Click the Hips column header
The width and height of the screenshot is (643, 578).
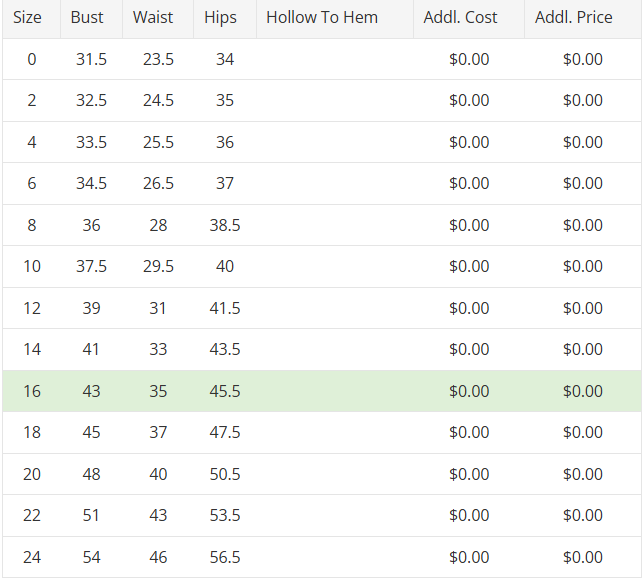click(221, 18)
